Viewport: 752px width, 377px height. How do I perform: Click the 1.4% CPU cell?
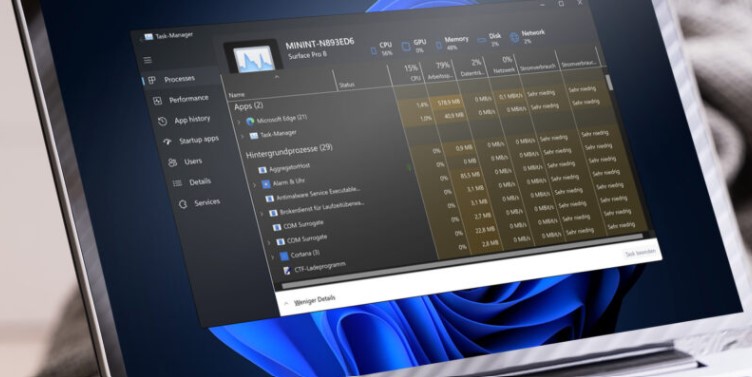pyautogui.click(x=422, y=105)
